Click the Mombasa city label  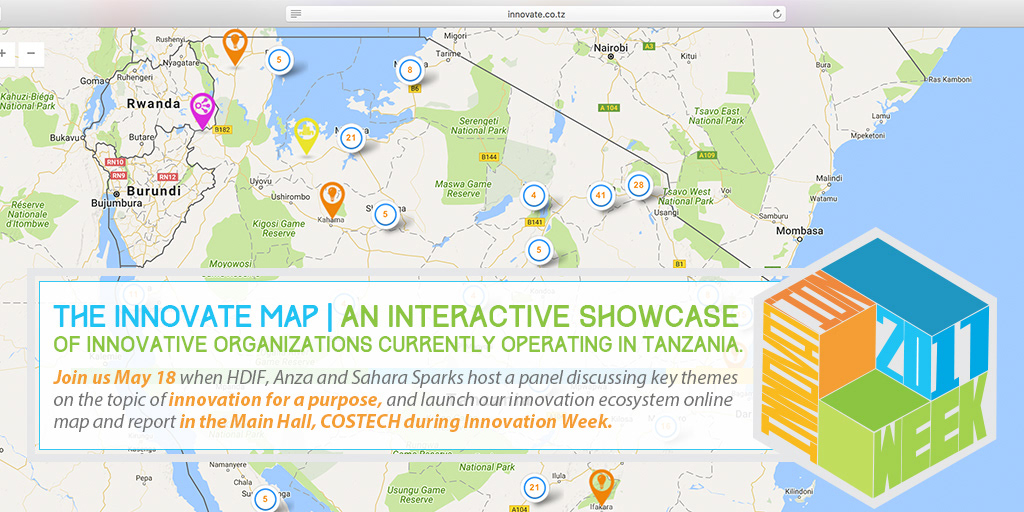[799, 231]
